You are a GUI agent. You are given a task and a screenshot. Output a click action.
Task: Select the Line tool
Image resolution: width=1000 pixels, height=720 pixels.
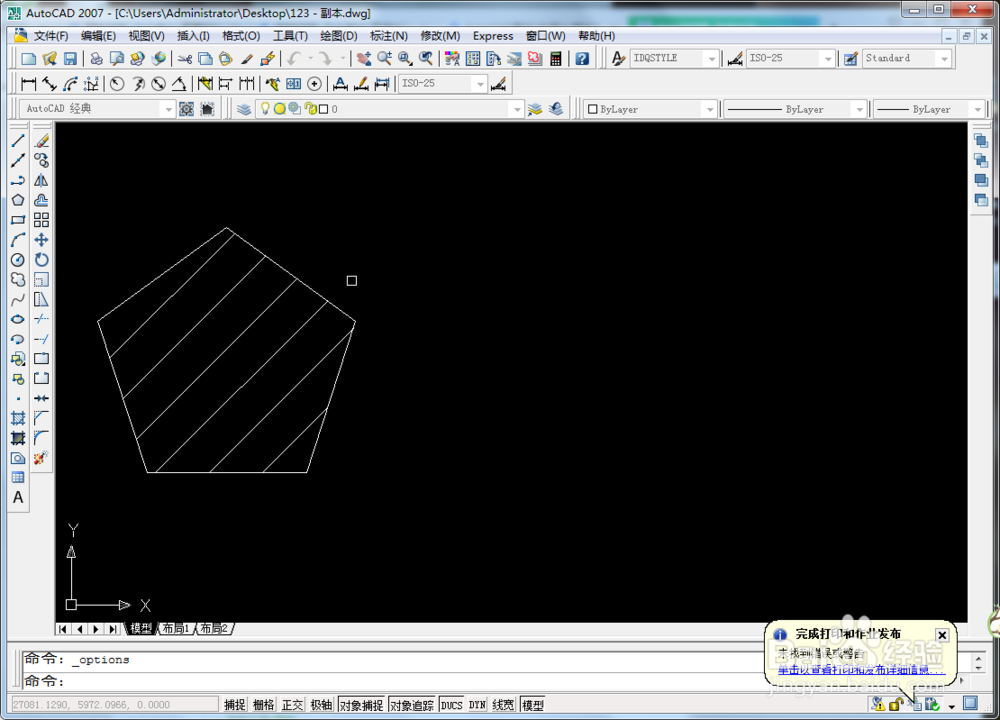point(18,140)
